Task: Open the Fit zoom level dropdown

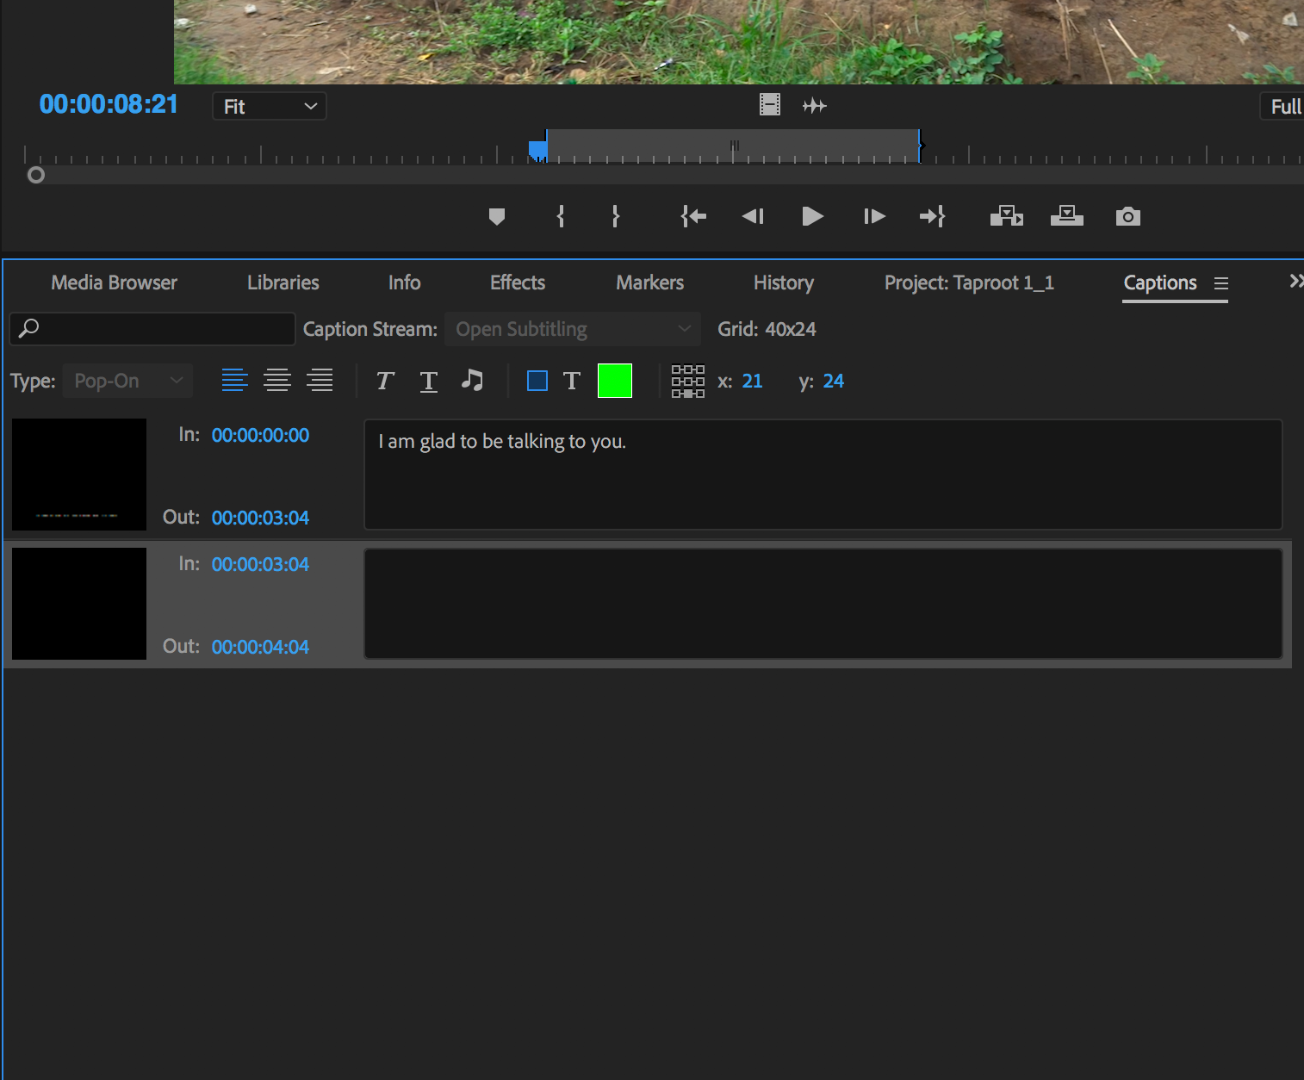Action: [268, 106]
